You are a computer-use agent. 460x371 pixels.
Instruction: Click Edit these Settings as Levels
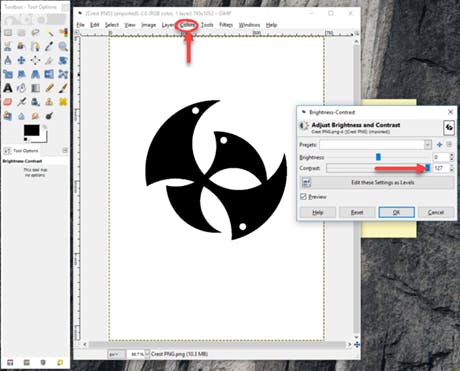click(x=378, y=182)
